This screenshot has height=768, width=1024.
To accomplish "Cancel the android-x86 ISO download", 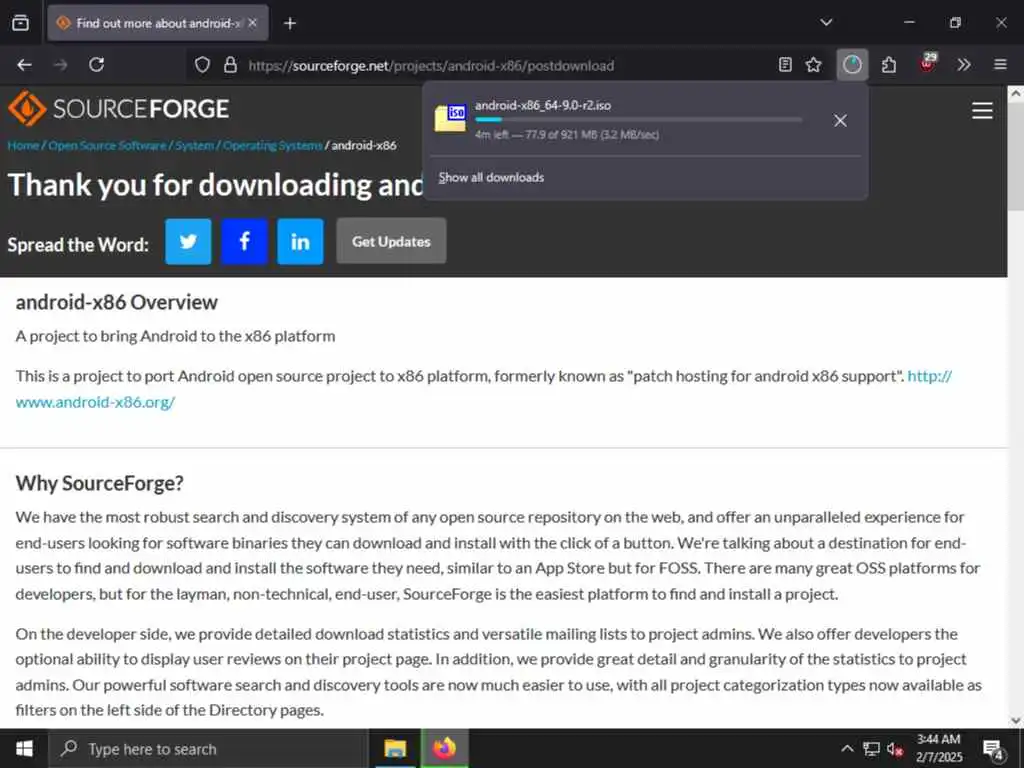I will [x=840, y=120].
